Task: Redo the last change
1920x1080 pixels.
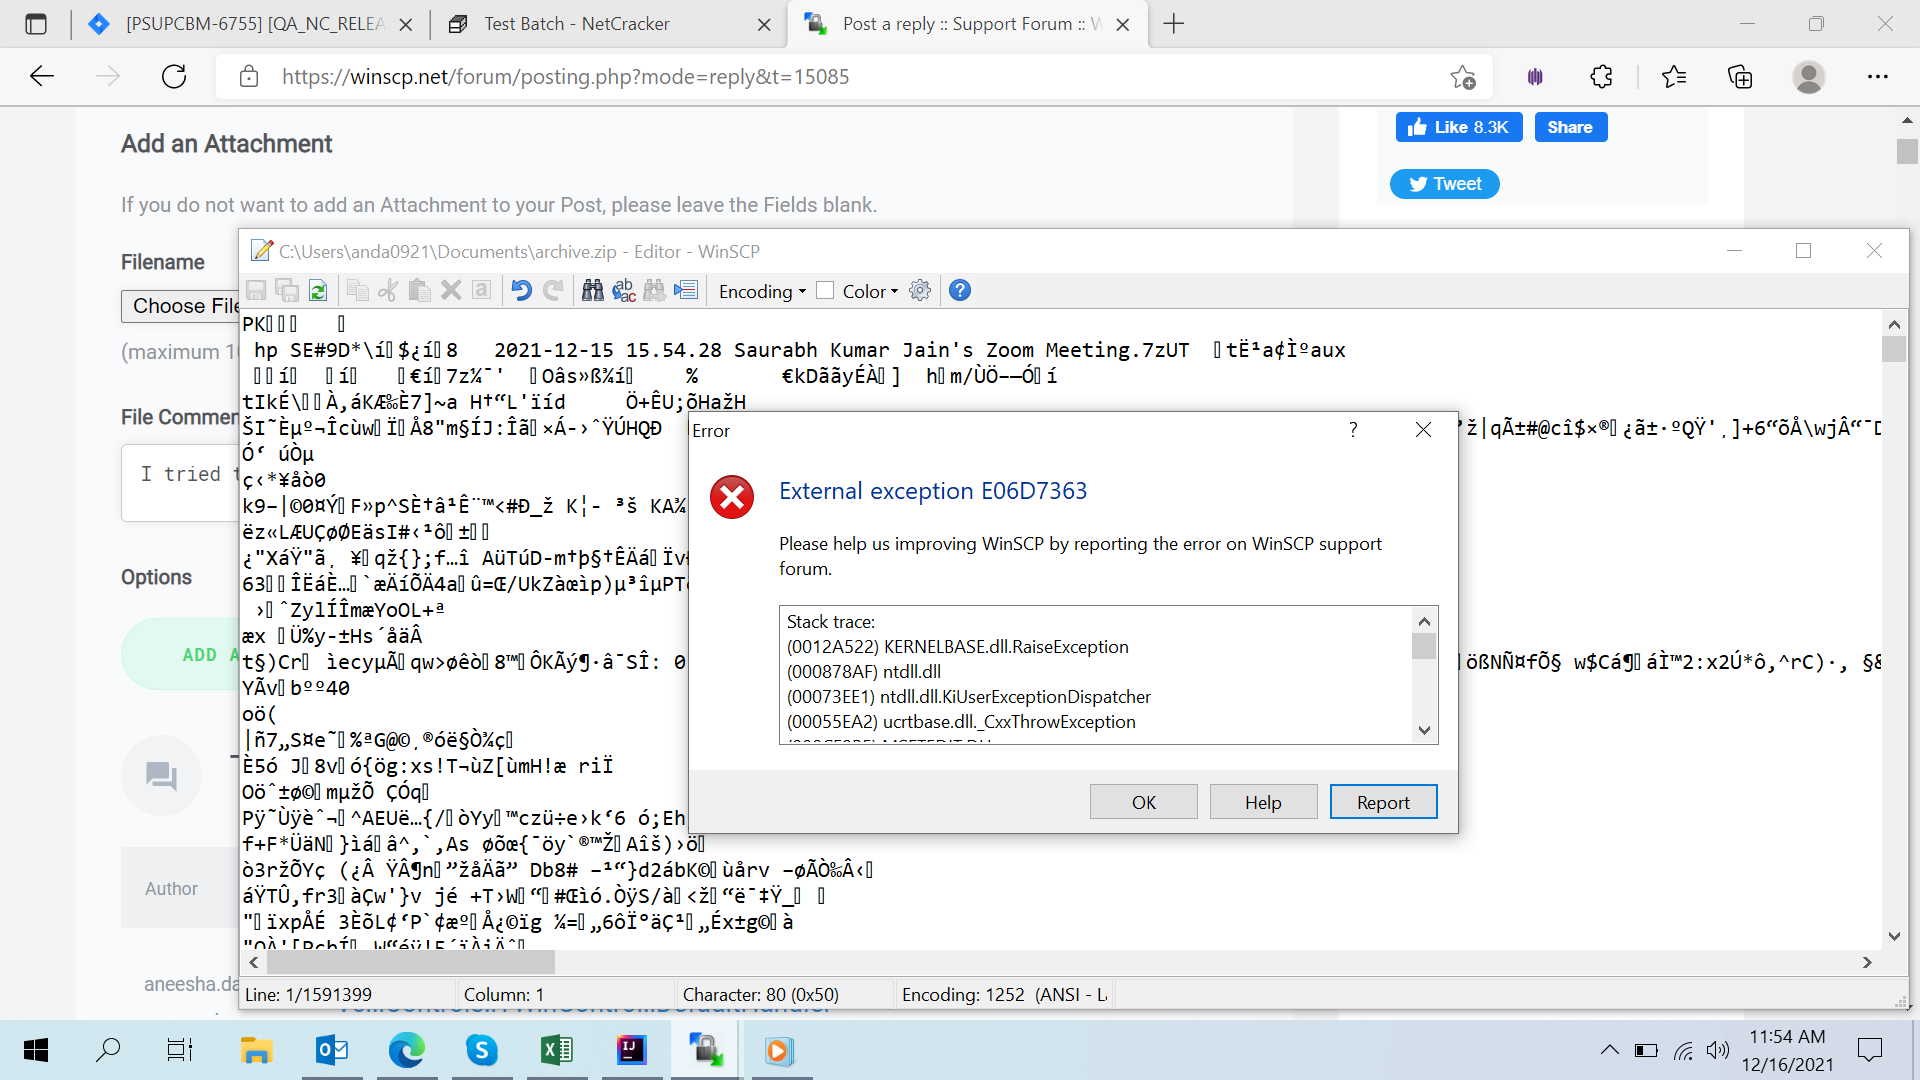Action: pyautogui.click(x=553, y=290)
